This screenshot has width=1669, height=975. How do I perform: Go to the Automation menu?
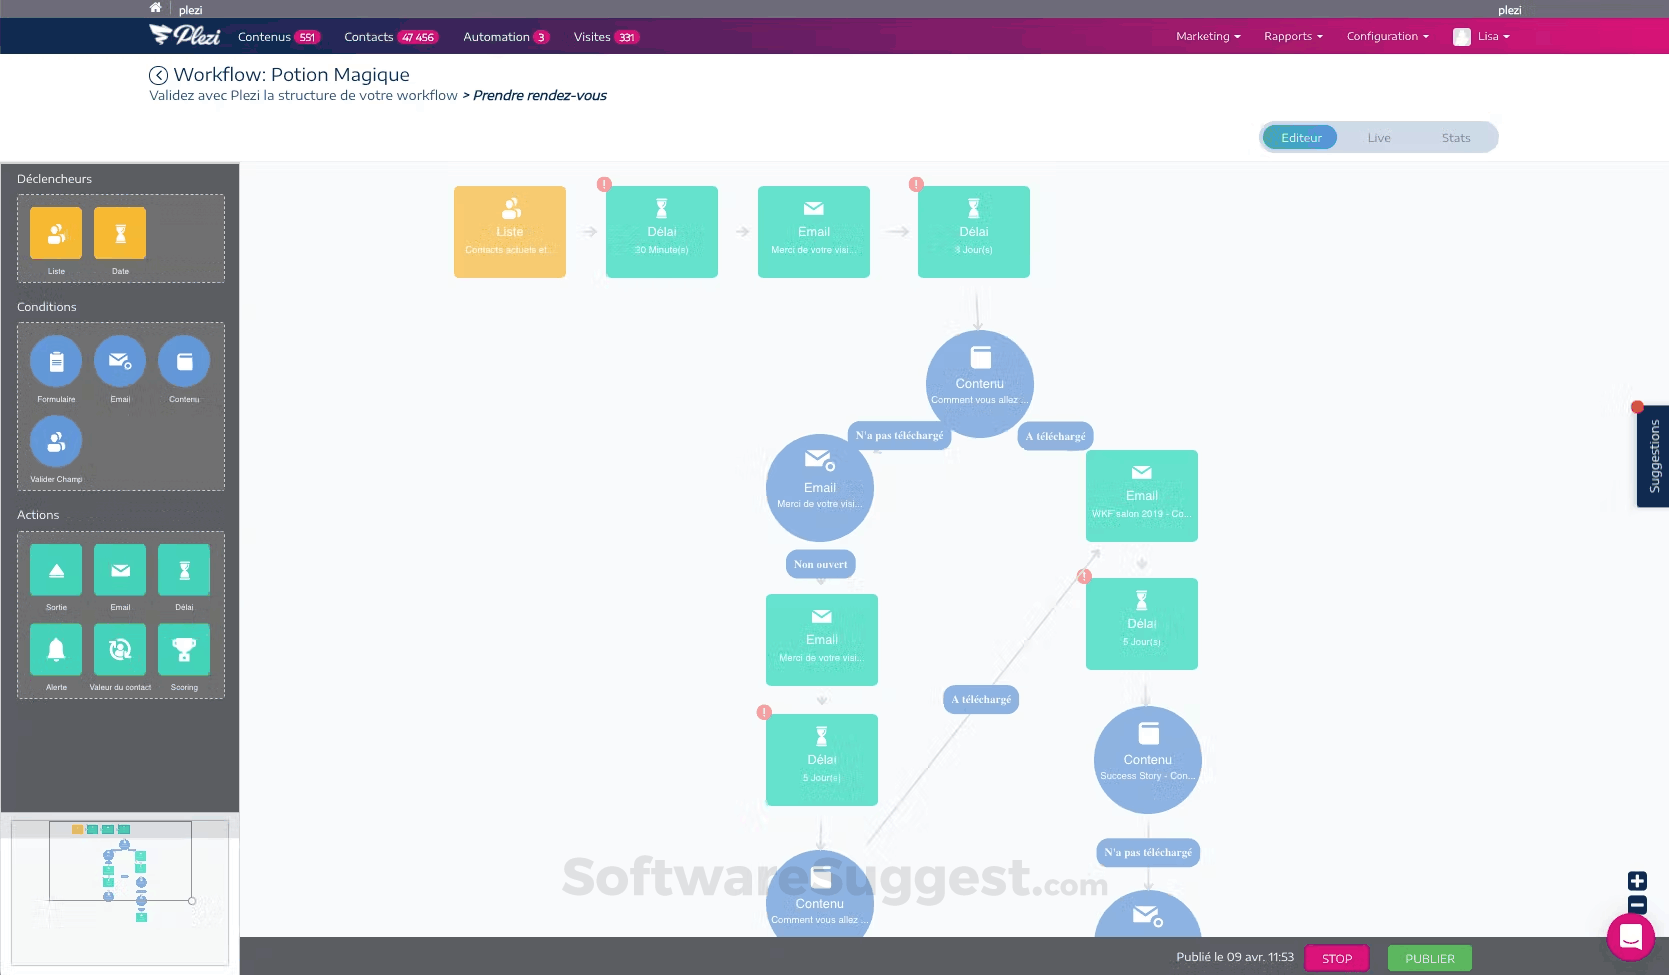pos(506,37)
